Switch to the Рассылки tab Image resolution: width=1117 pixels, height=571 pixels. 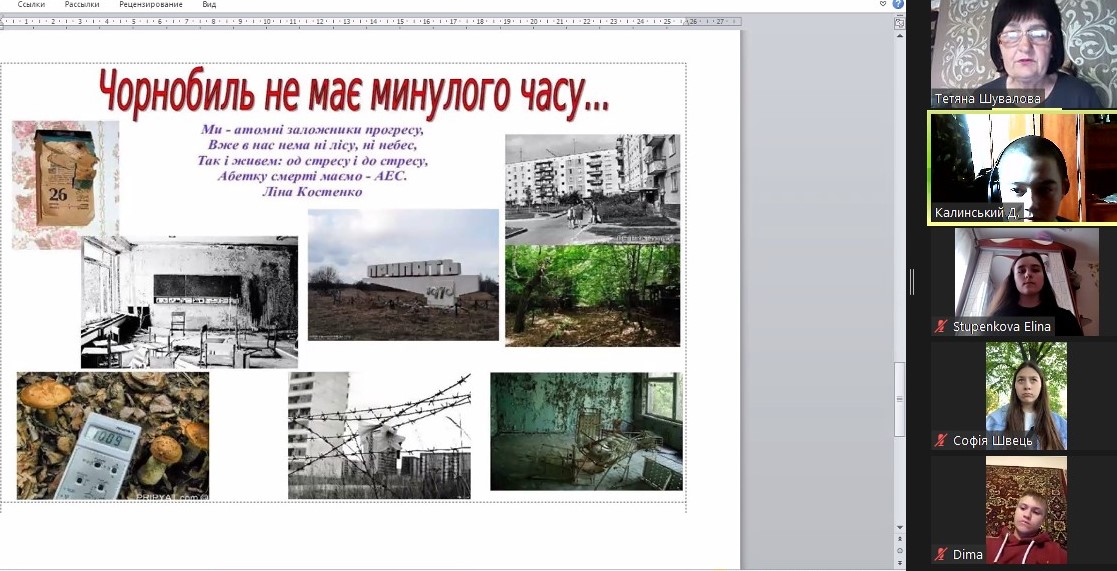click(x=82, y=5)
